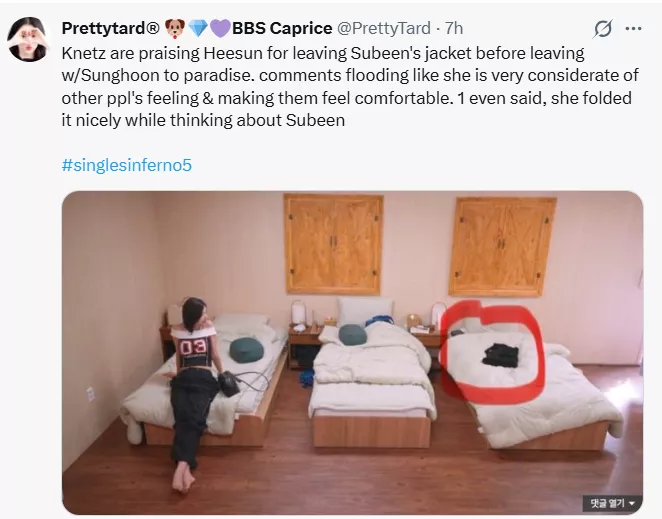Open the tweet body text about Heesun
This screenshot has height=519, width=662.
(350, 87)
